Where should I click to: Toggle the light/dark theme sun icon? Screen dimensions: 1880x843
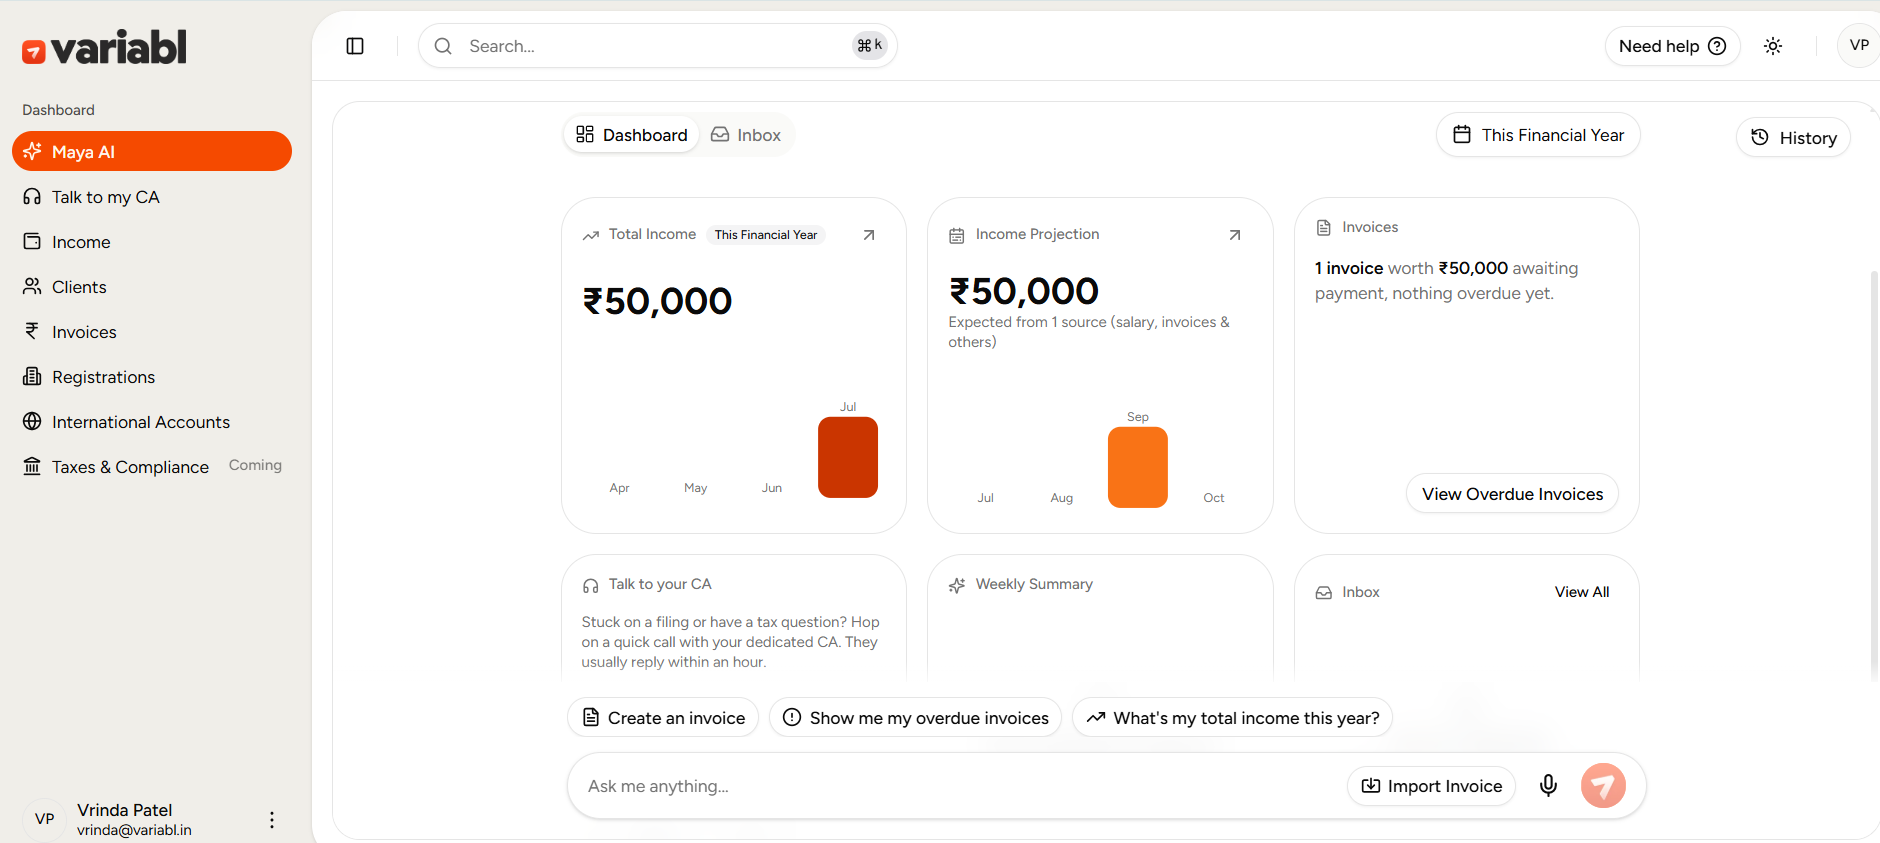coord(1773,46)
